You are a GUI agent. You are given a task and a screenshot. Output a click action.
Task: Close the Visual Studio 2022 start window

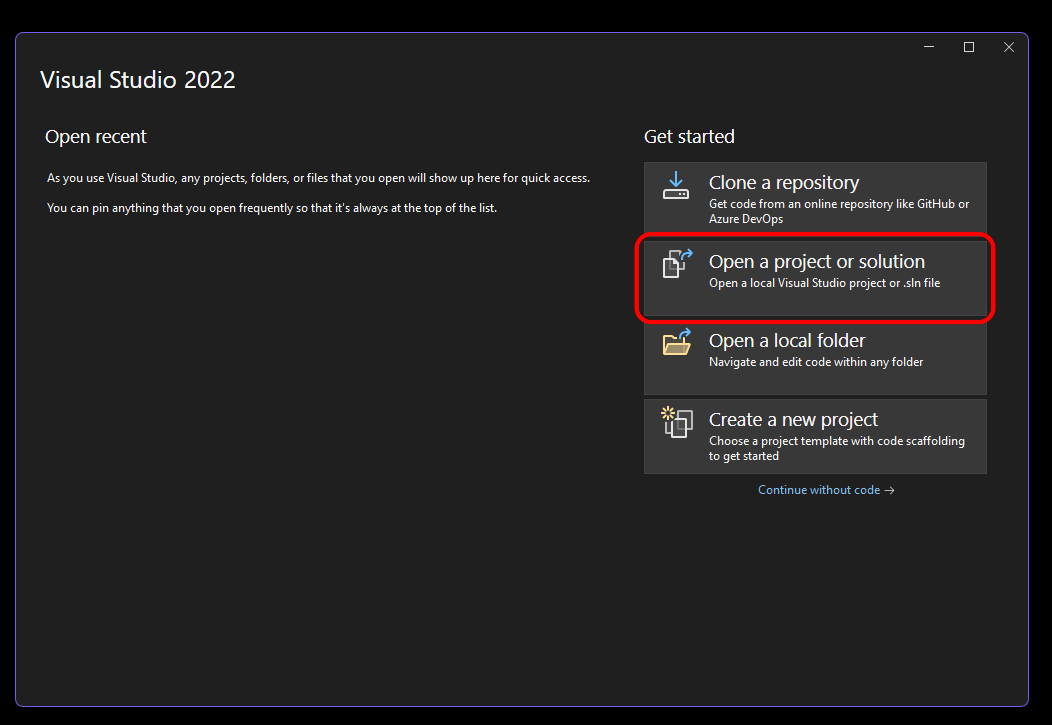[x=1008, y=47]
